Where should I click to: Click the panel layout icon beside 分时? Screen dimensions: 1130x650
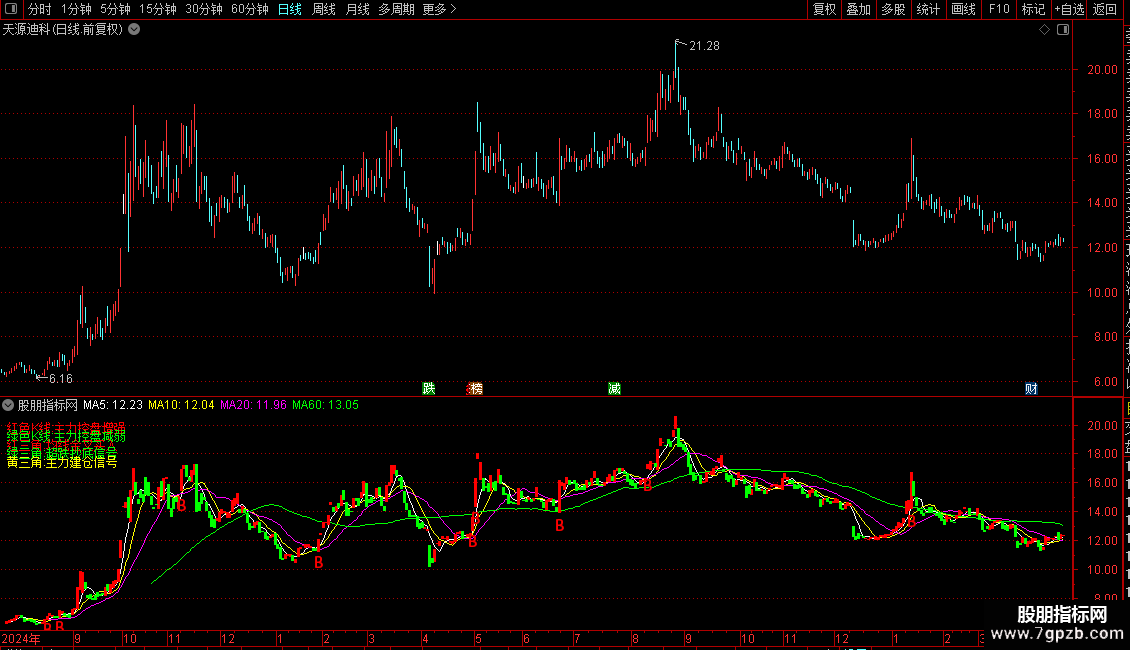tap(11, 9)
